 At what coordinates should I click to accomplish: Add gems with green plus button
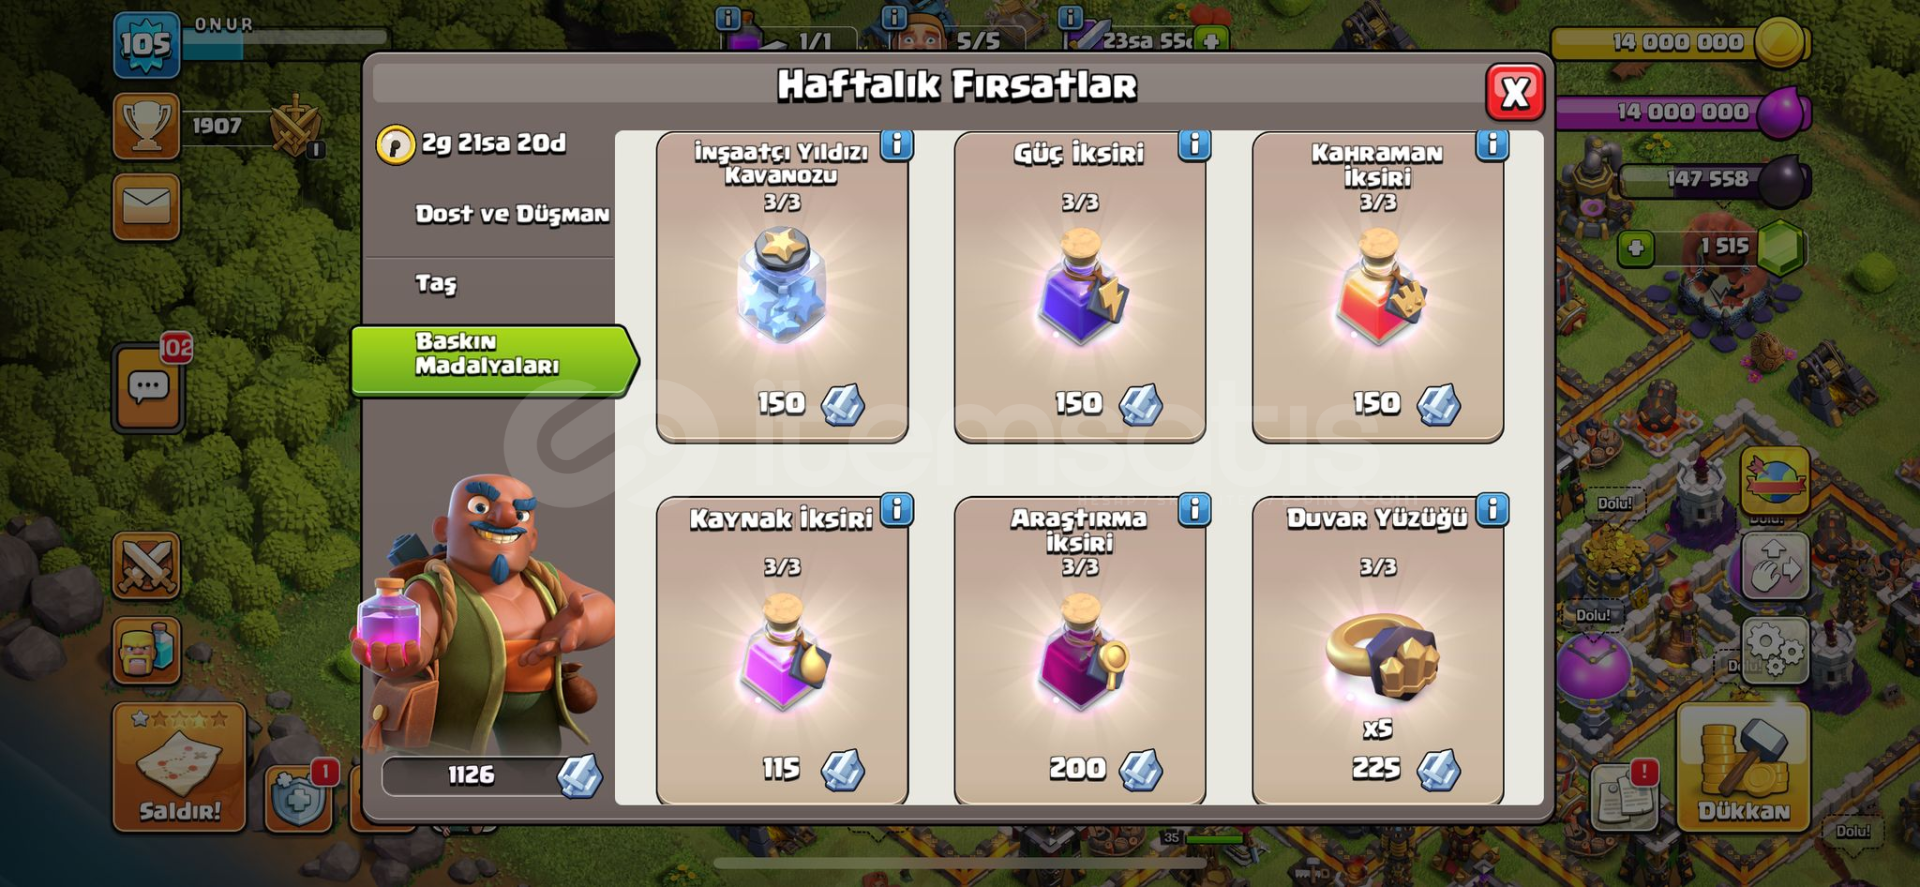1636,248
